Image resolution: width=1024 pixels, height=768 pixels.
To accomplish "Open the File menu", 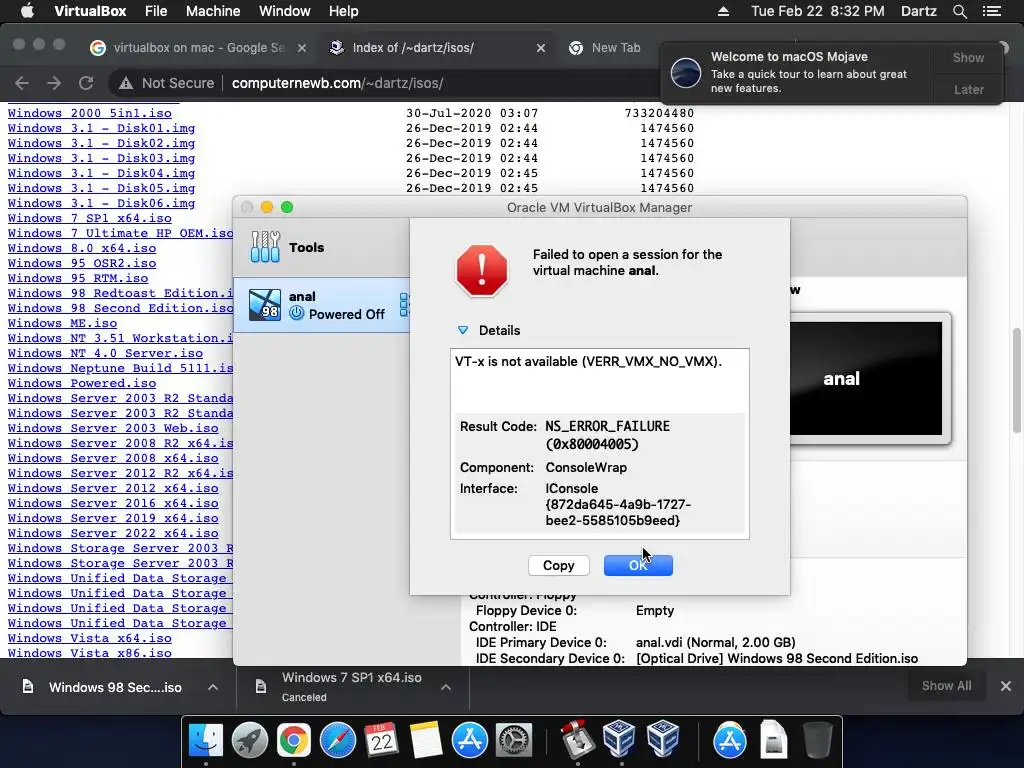I will click(156, 11).
